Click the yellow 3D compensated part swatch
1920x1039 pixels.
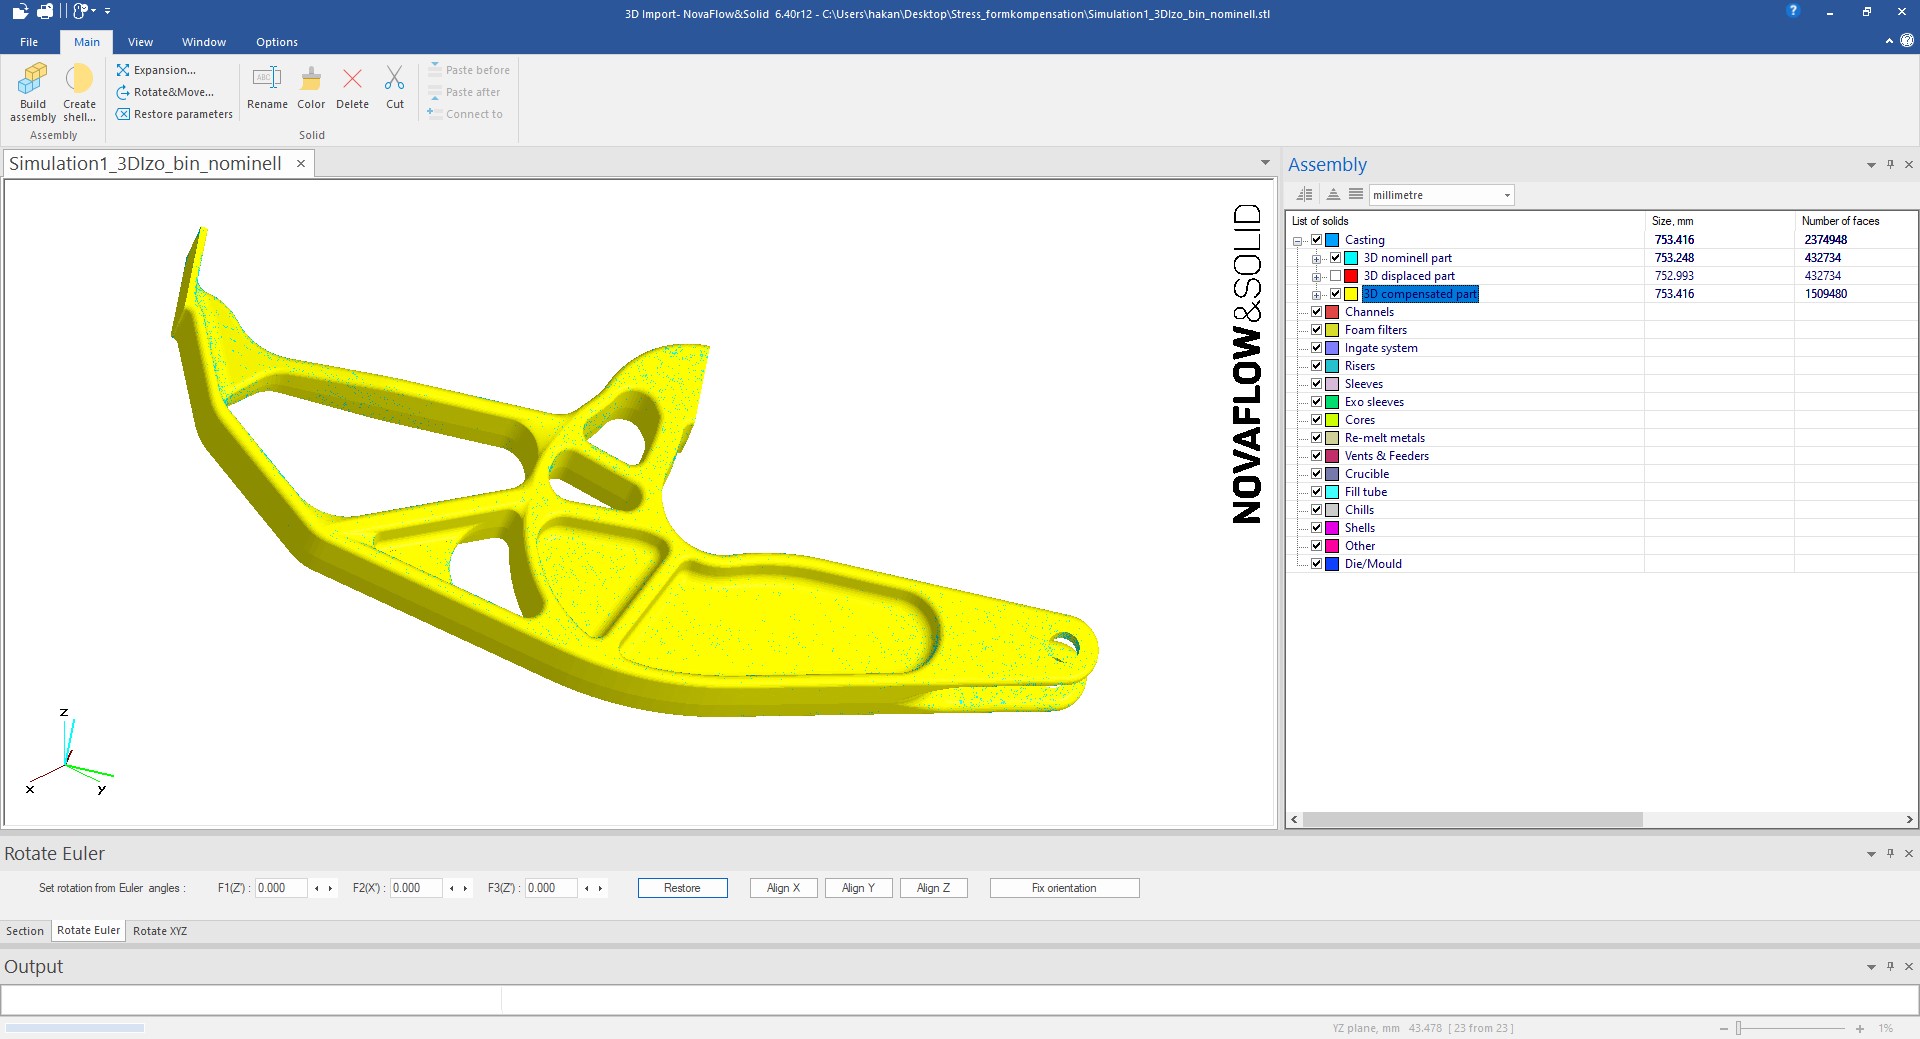pyautogui.click(x=1351, y=294)
